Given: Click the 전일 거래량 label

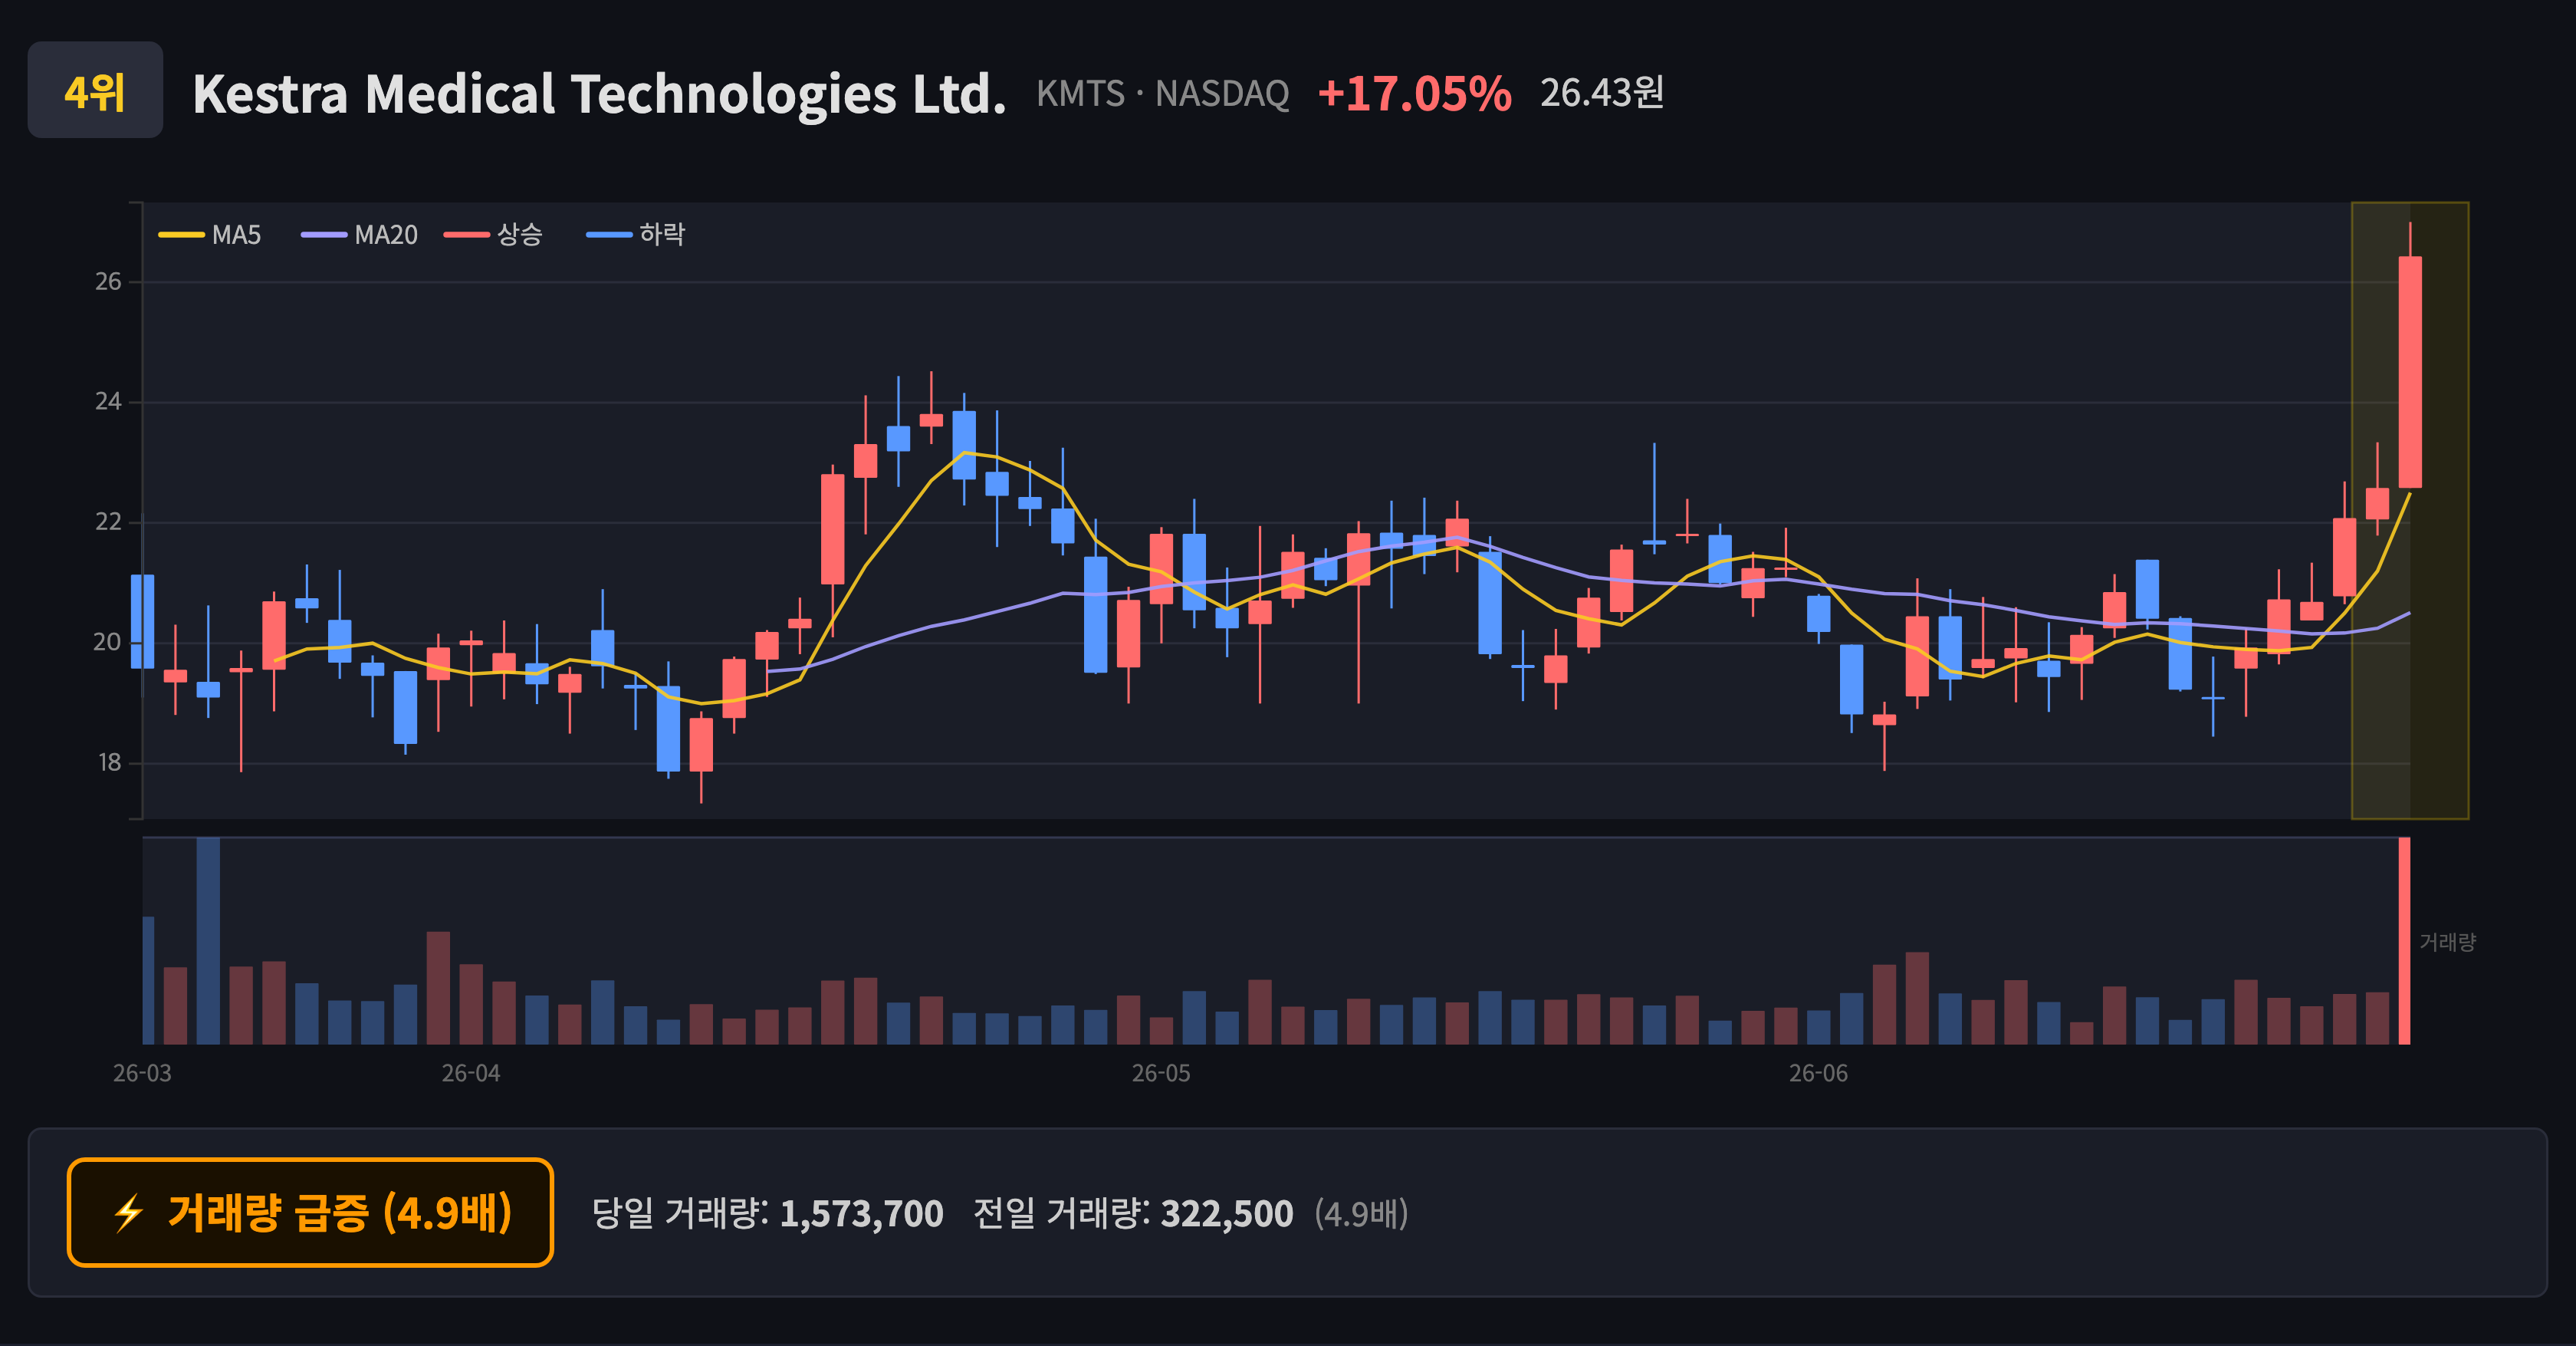Looking at the screenshot, I should pos(1061,1214).
